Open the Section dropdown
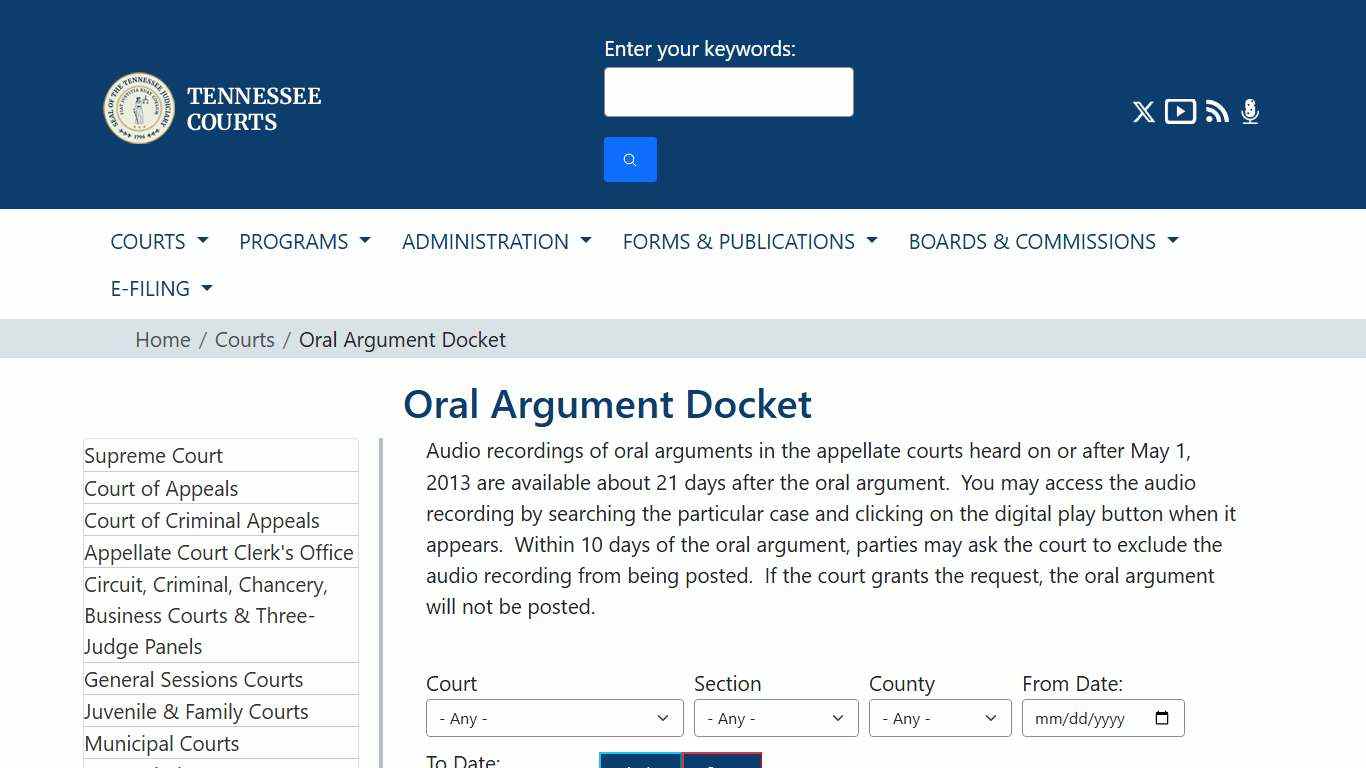 pos(775,718)
